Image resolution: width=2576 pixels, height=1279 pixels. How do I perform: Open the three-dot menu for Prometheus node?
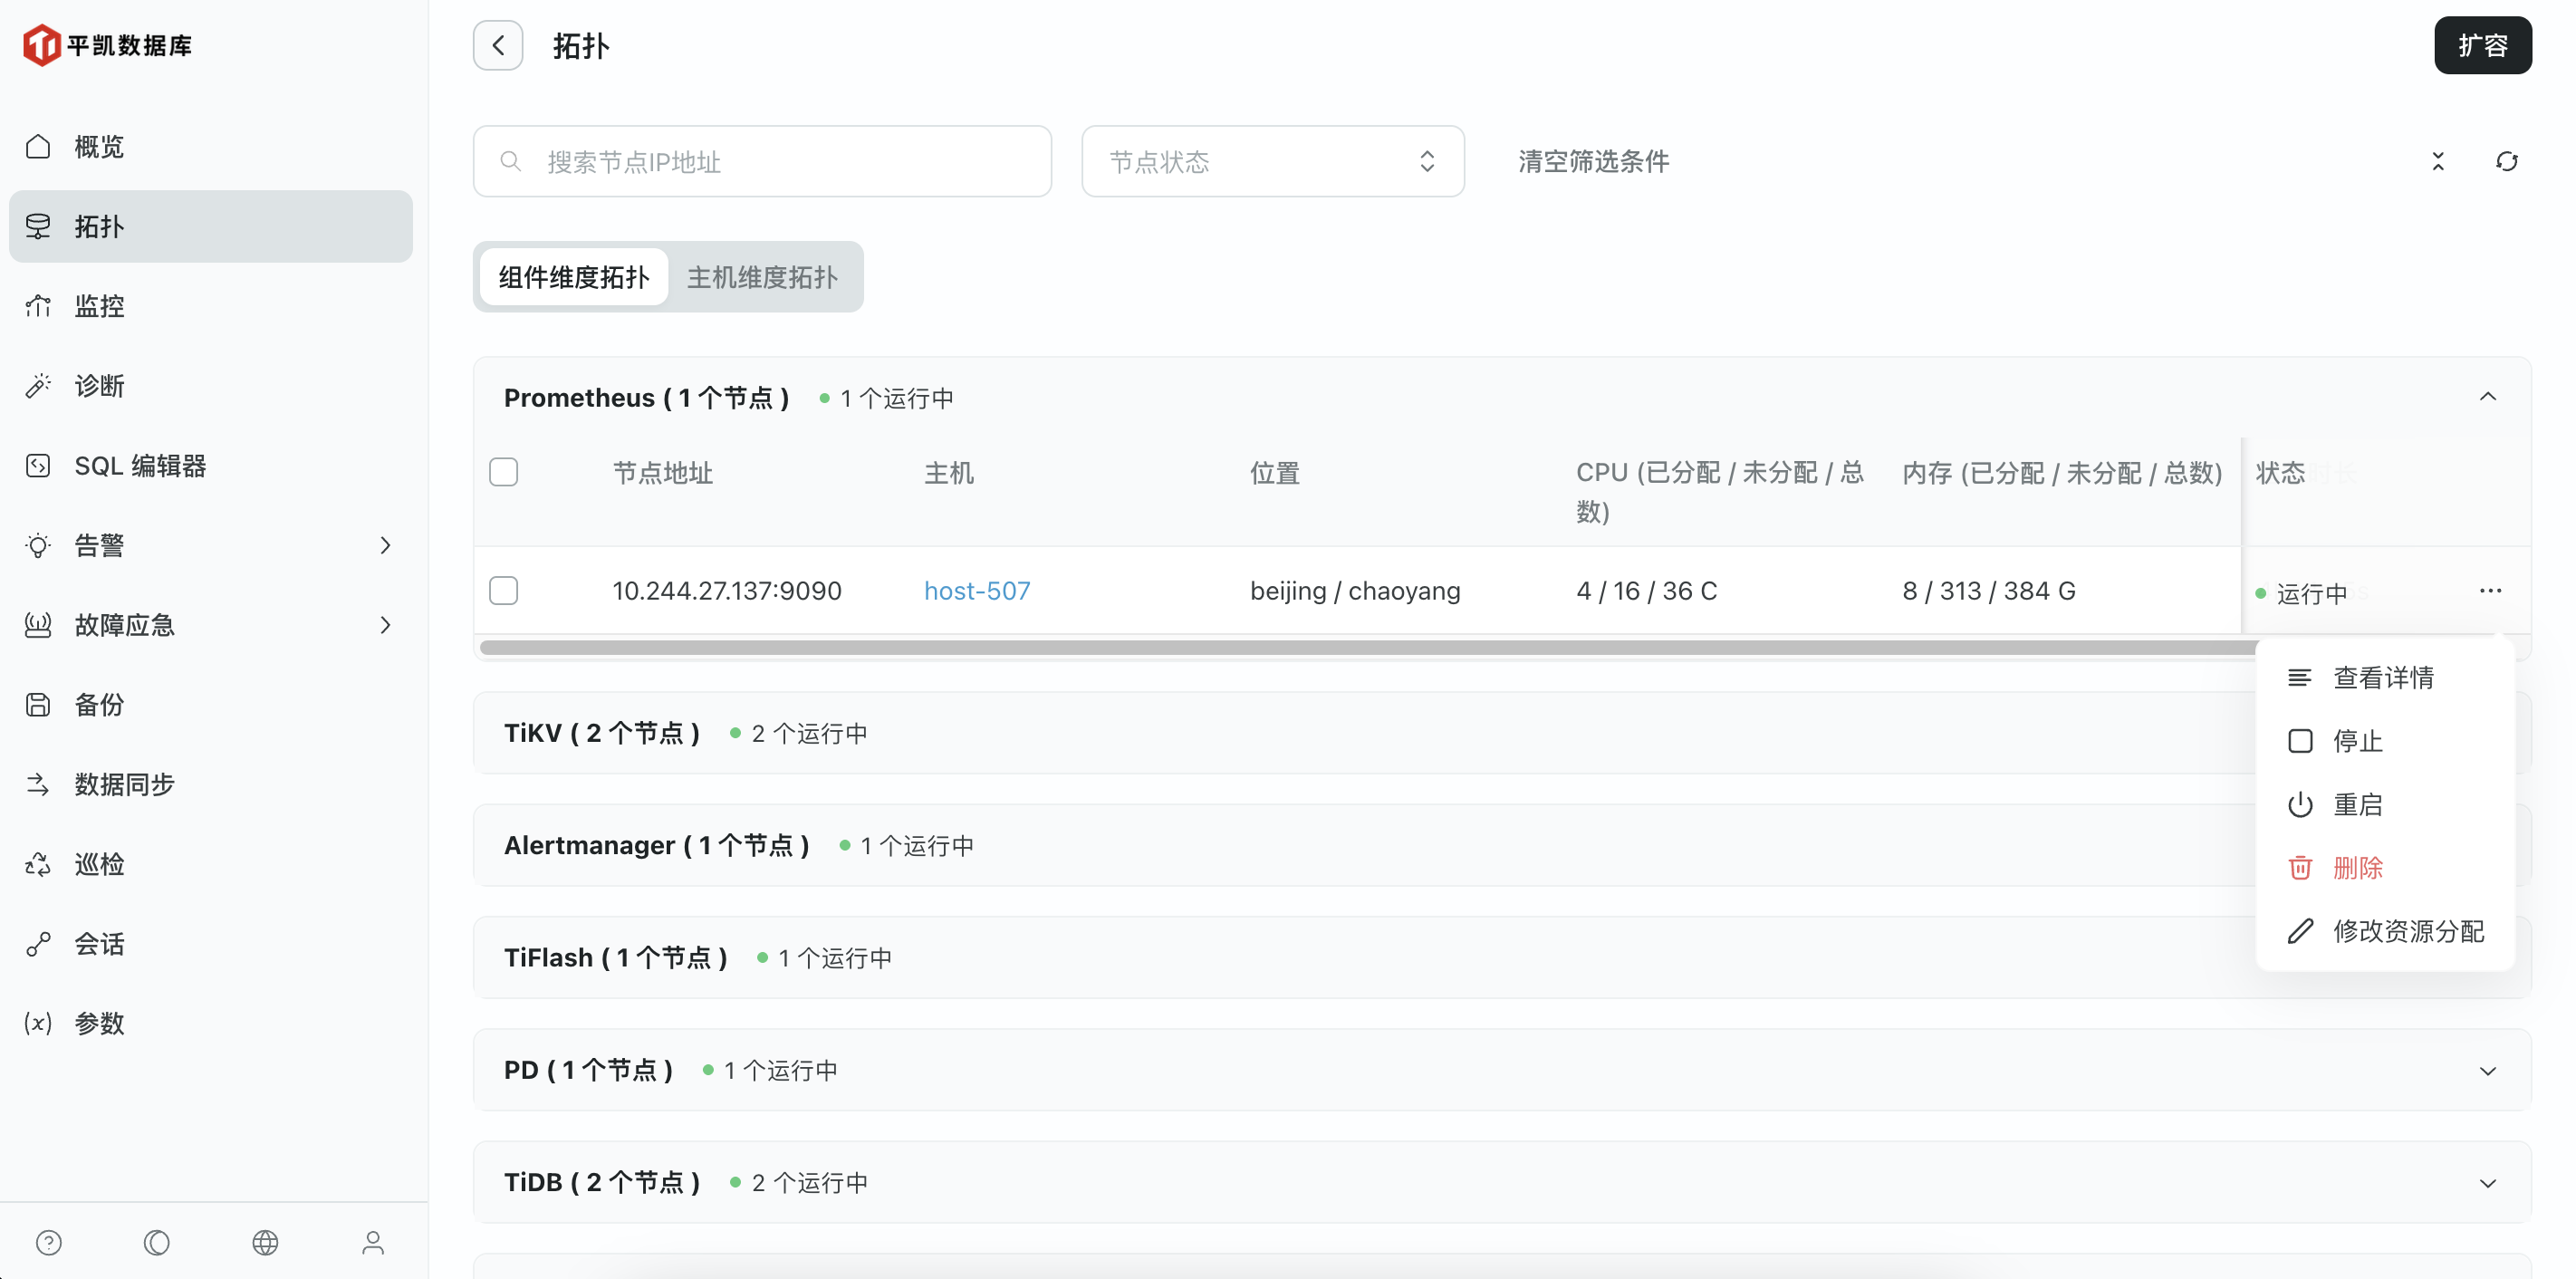(2490, 590)
